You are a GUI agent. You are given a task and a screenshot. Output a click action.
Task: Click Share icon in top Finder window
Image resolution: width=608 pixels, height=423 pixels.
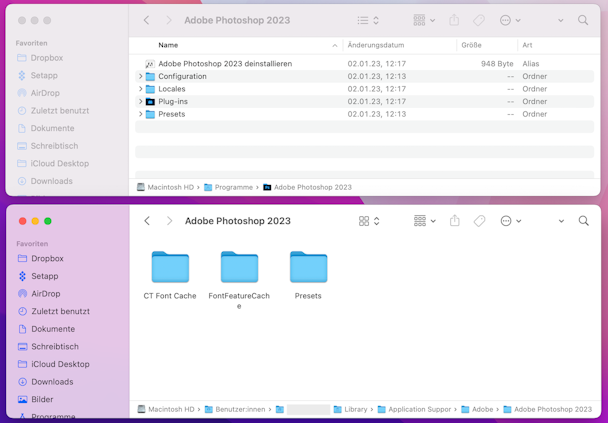pos(454,20)
